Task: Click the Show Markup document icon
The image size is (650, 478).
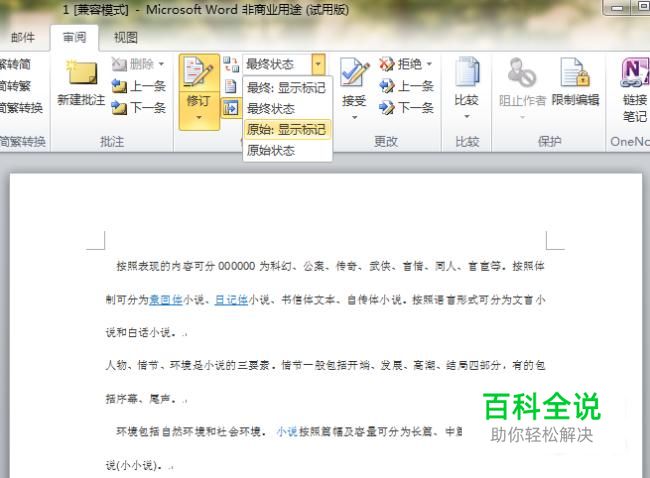Action: click(230, 86)
